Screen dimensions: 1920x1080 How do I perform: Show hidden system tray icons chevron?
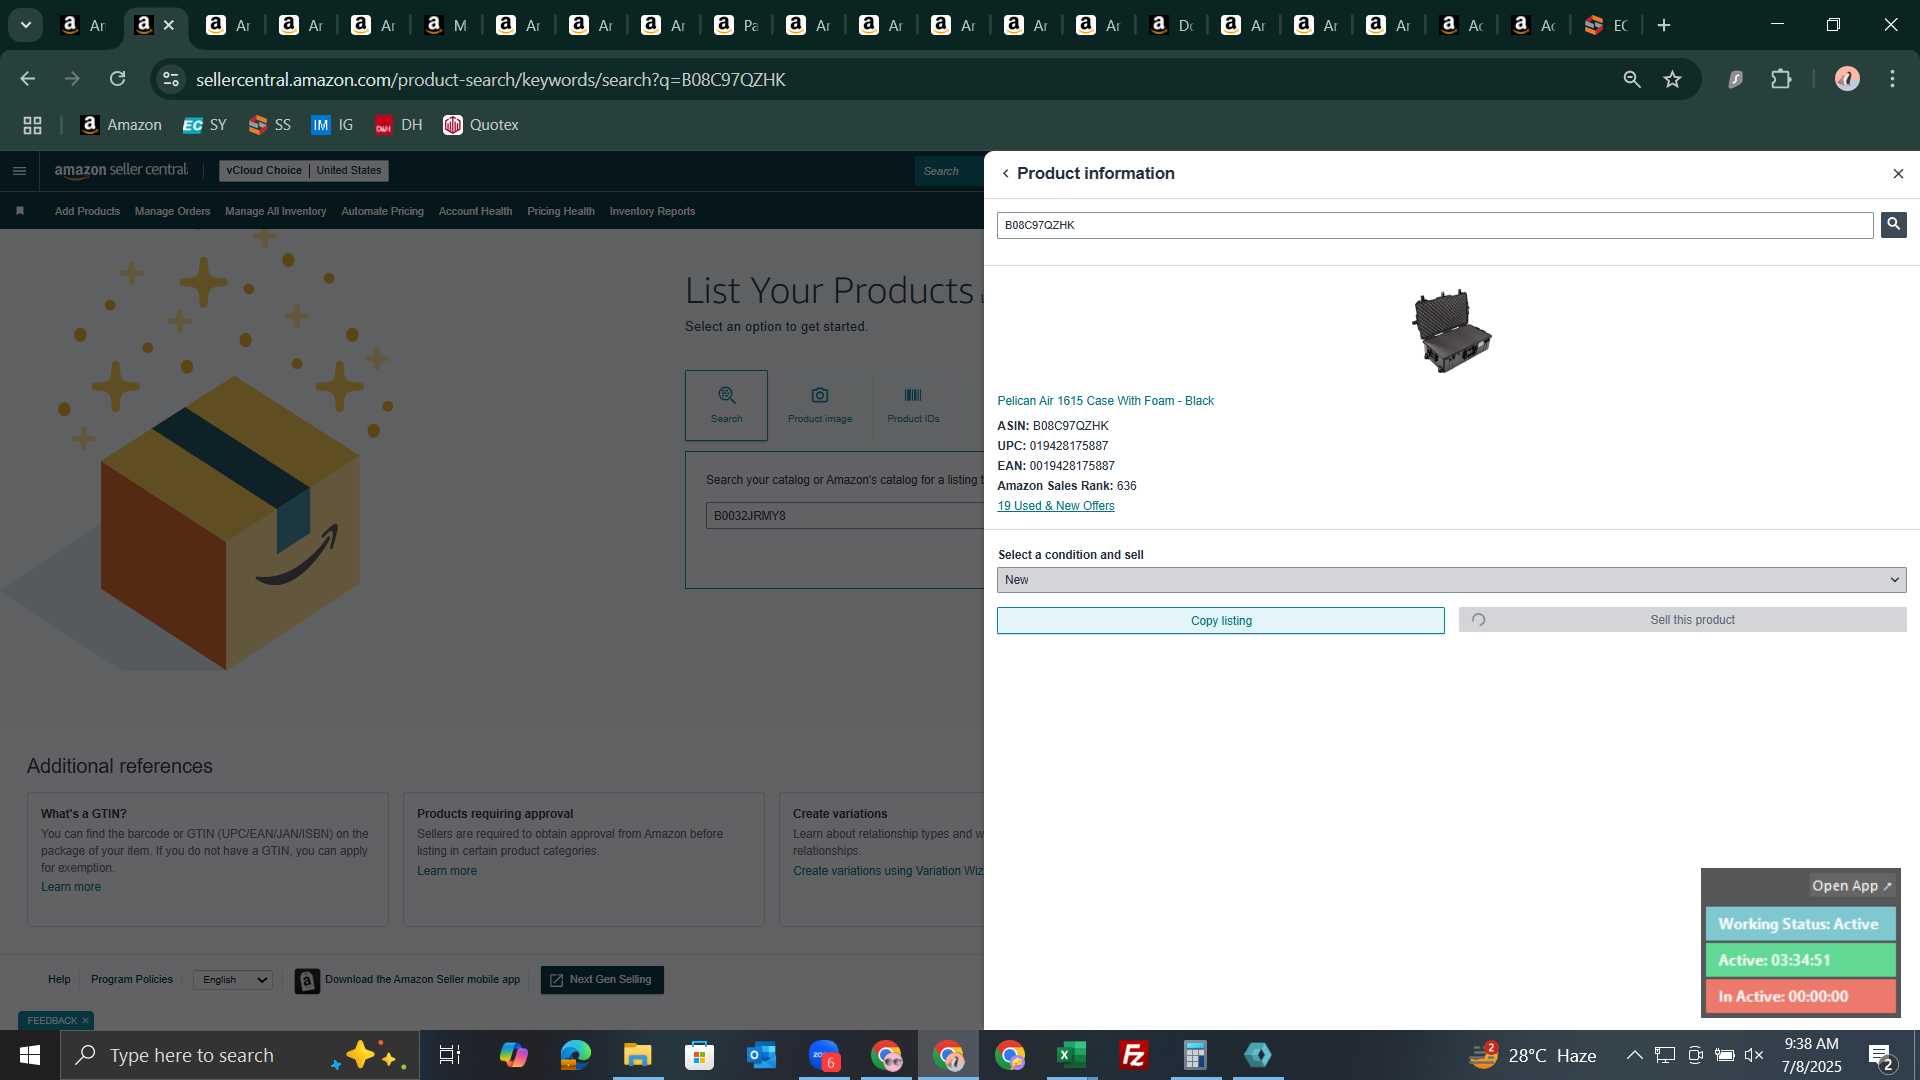pos(1634,1055)
